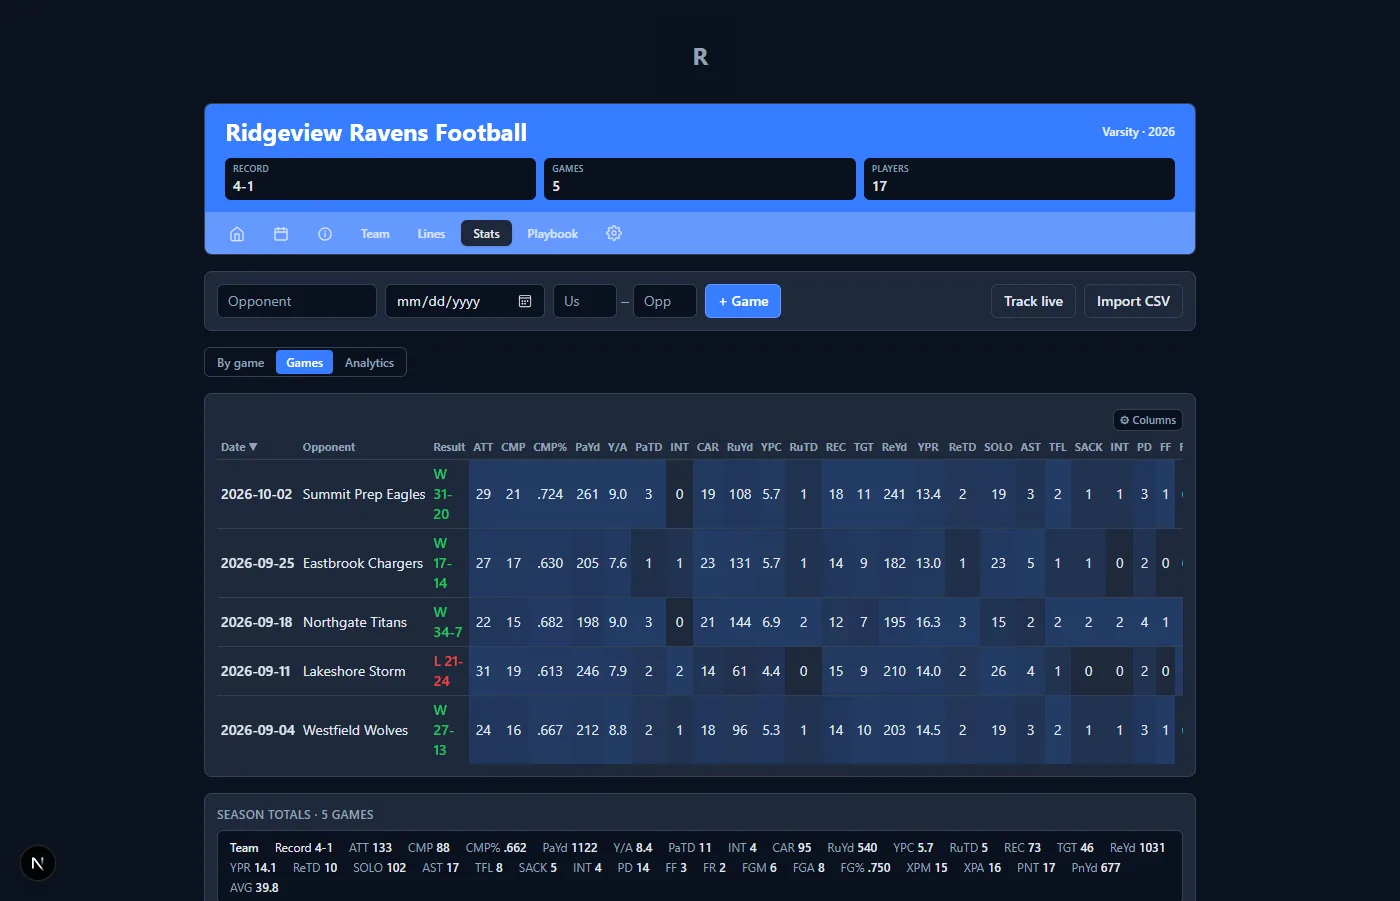This screenshot has width=1400, height=901.
Task: Open the Analytics view tab
Action: pyautogui.click(x=369, y=363)
